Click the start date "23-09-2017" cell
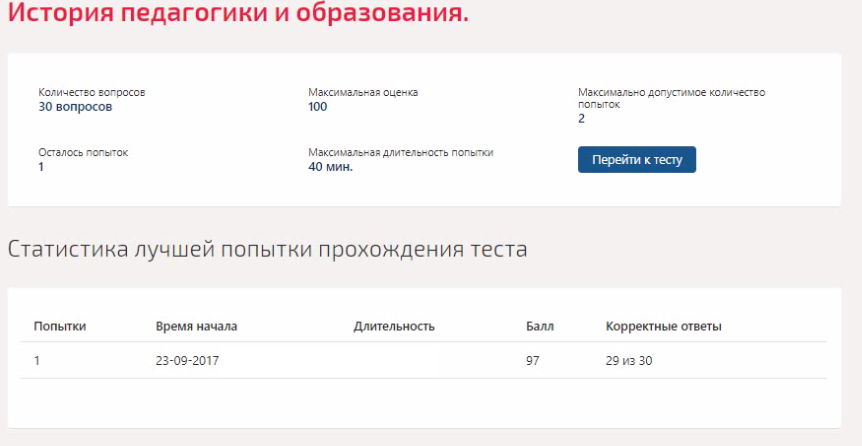Viewport: 862px width, 446px height. (x=187, y=360)
